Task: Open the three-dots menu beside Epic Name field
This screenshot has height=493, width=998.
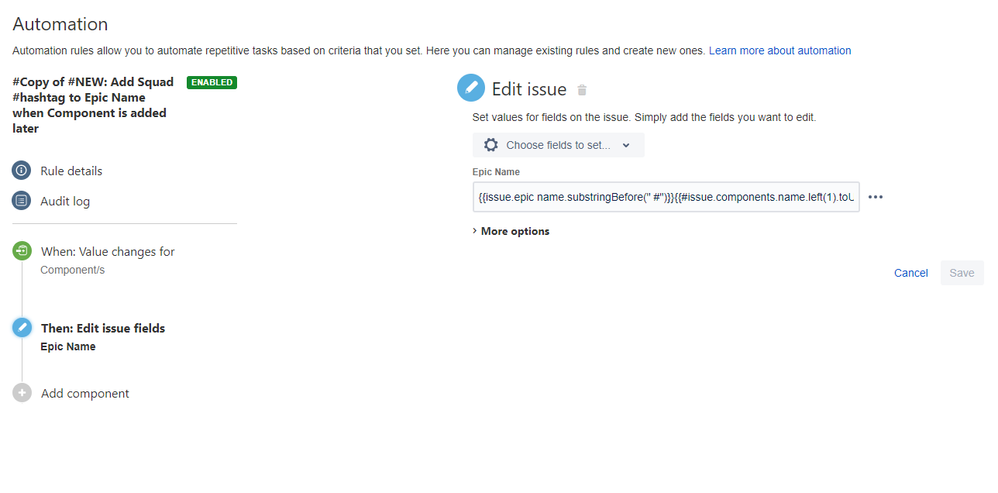Action: point(876,197)
